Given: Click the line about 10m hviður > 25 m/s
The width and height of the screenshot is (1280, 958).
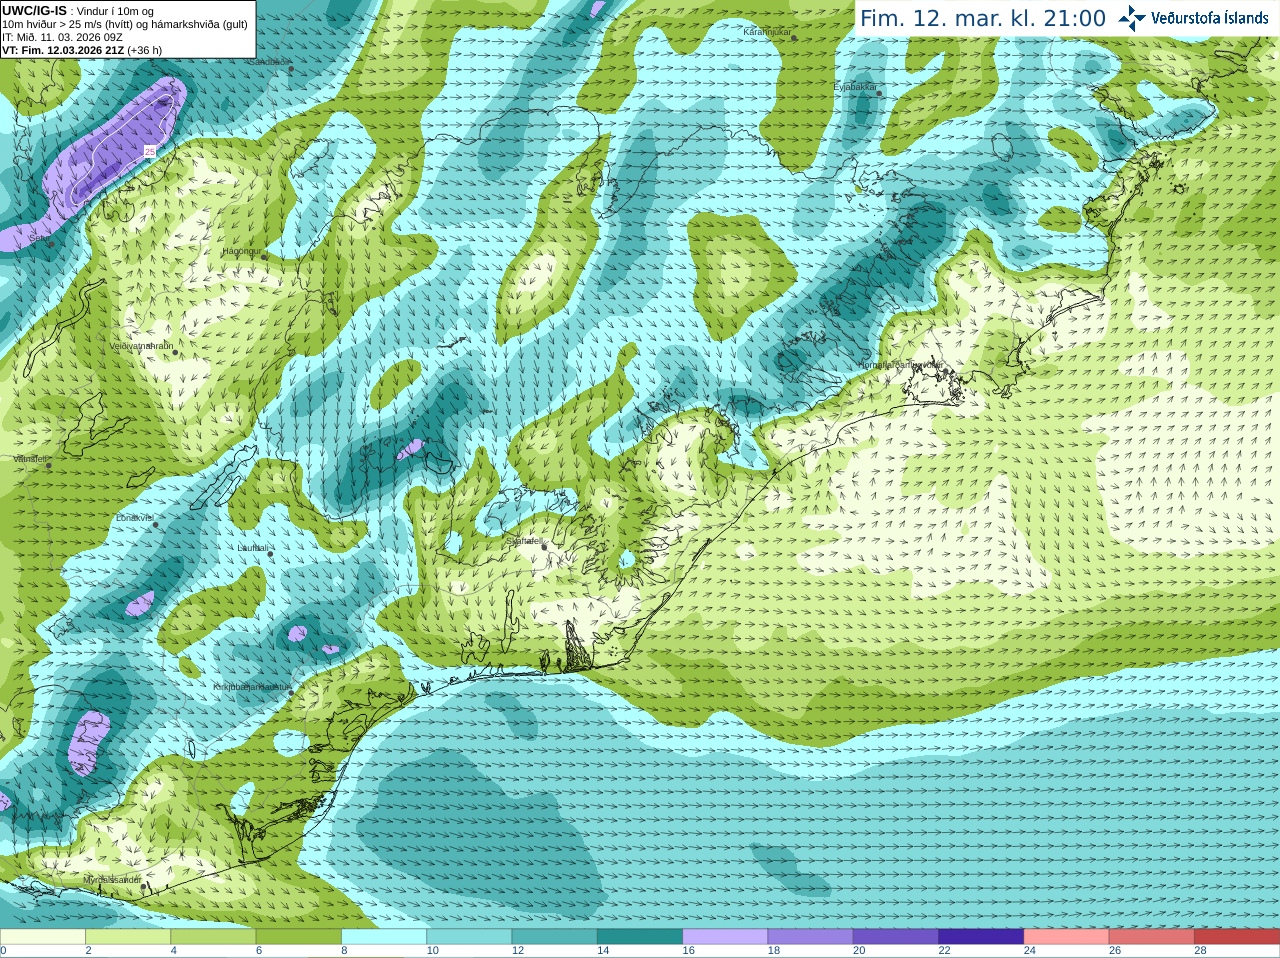Looking at the screenshot, I should point(125,24).
